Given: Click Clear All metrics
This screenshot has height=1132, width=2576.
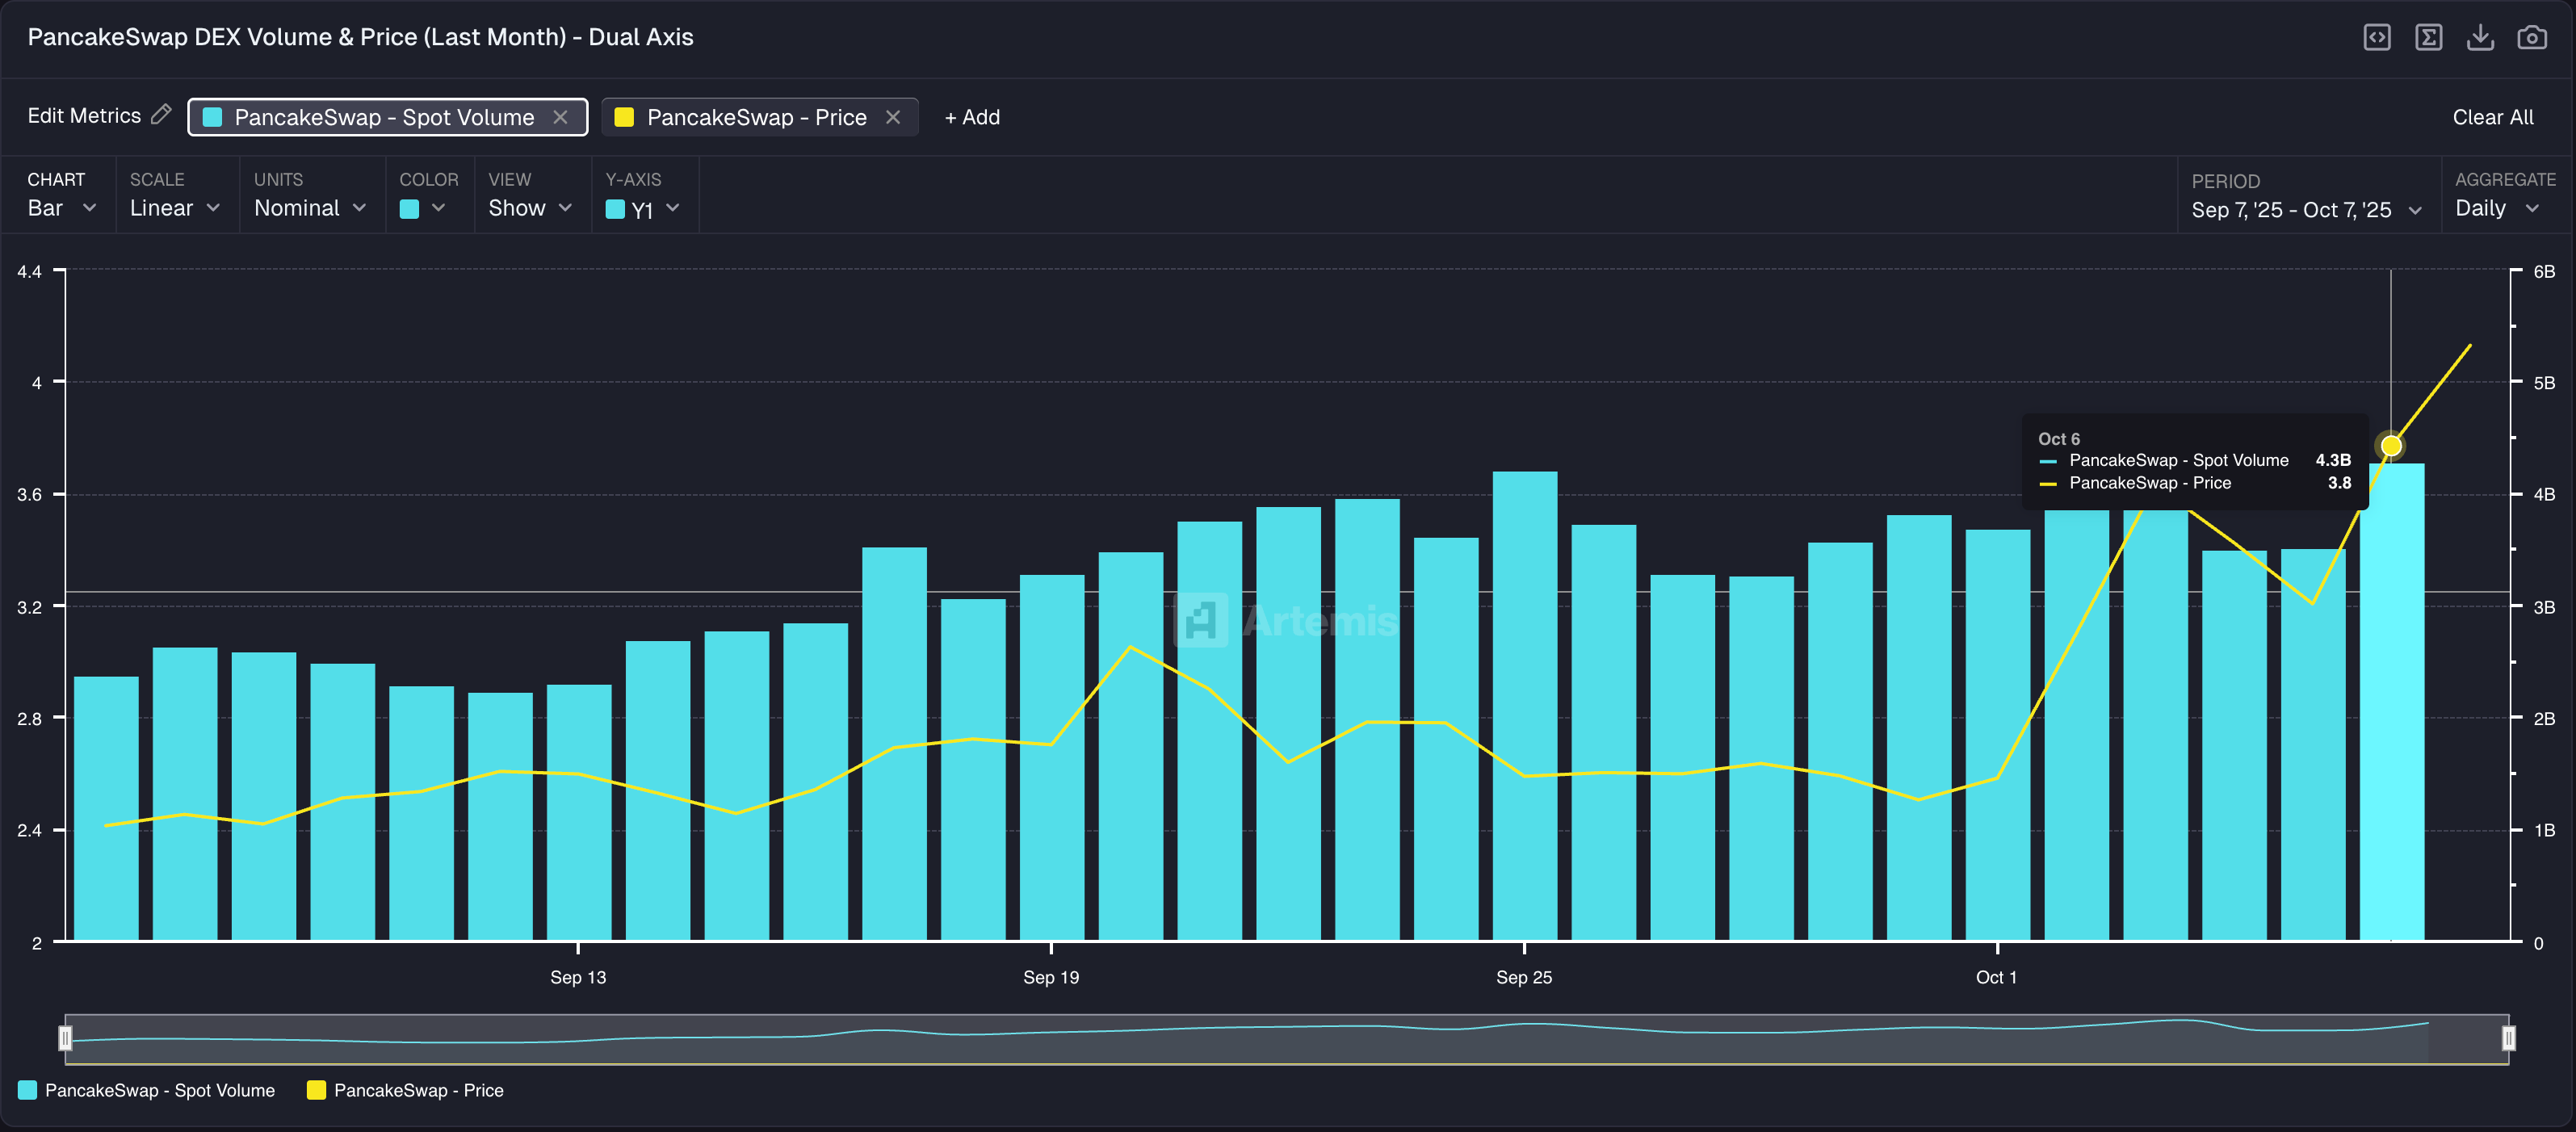Looking at the screenshot, I should (2492, 117).
